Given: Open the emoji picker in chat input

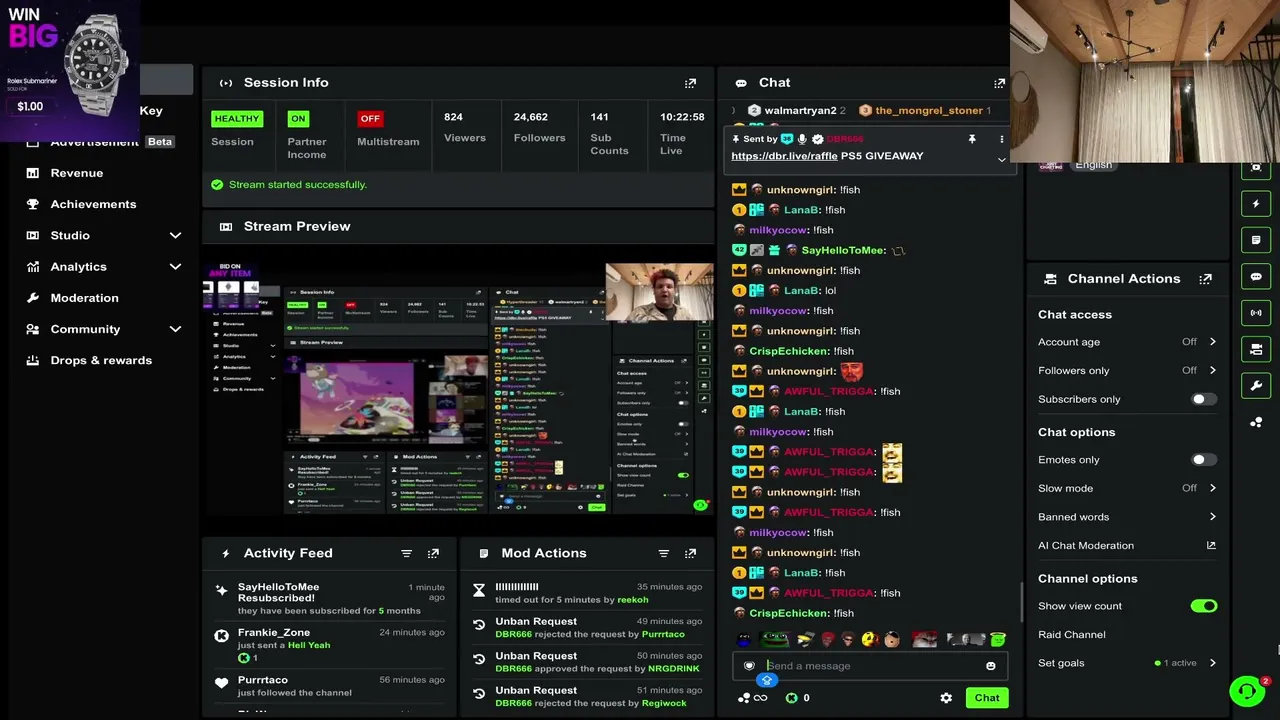Looking at the screenshot, I should click(990, 666).
